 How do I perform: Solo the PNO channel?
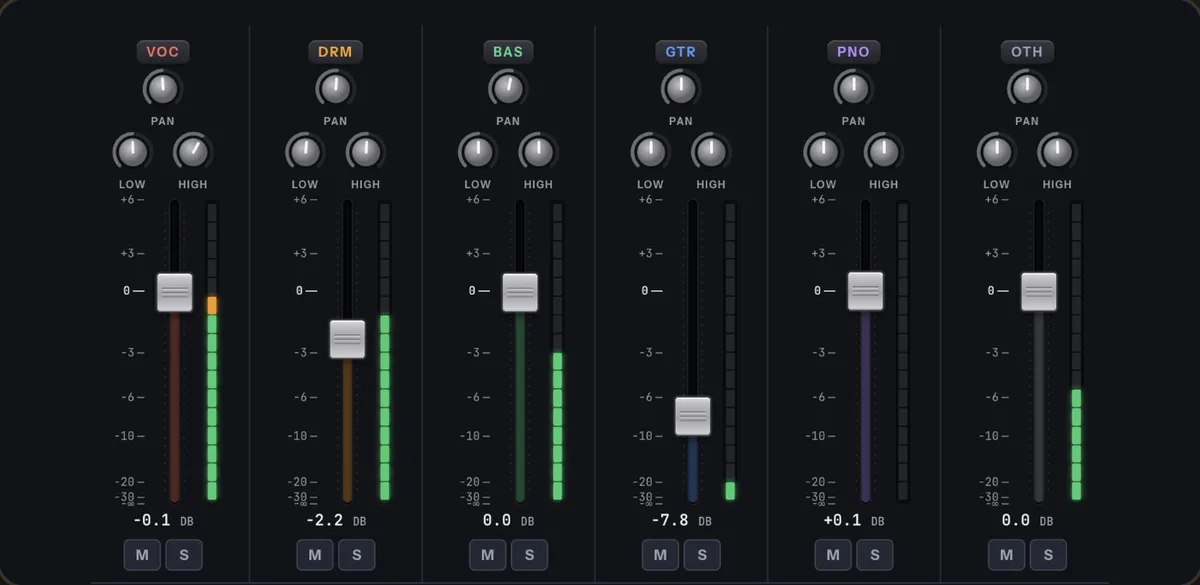pos(875,555)
